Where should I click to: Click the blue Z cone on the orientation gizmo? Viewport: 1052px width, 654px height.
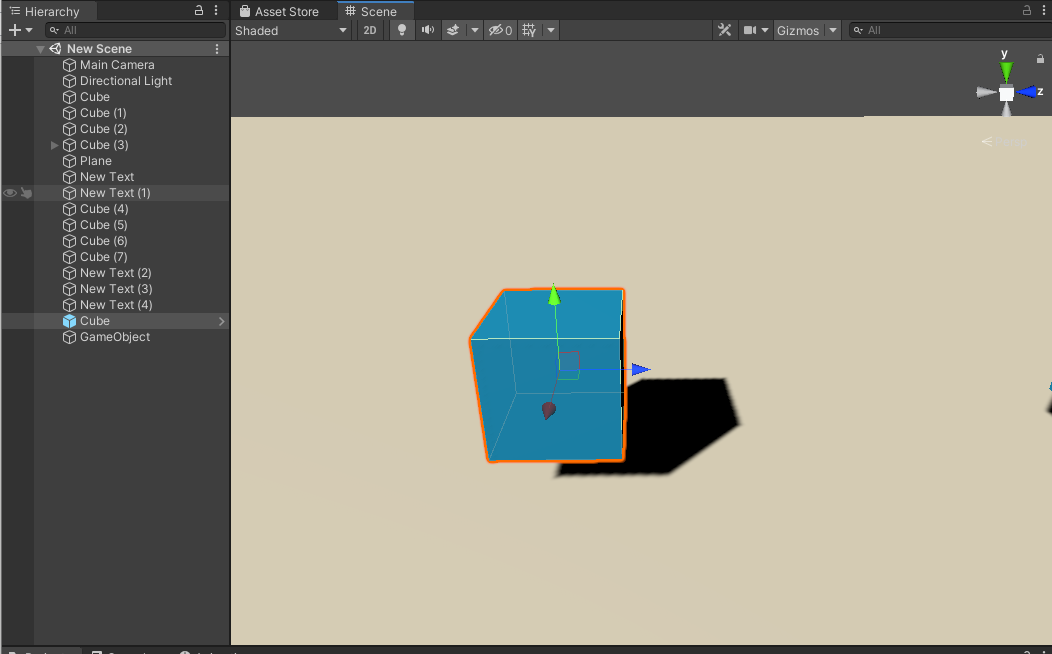(x=1027, y=92)
